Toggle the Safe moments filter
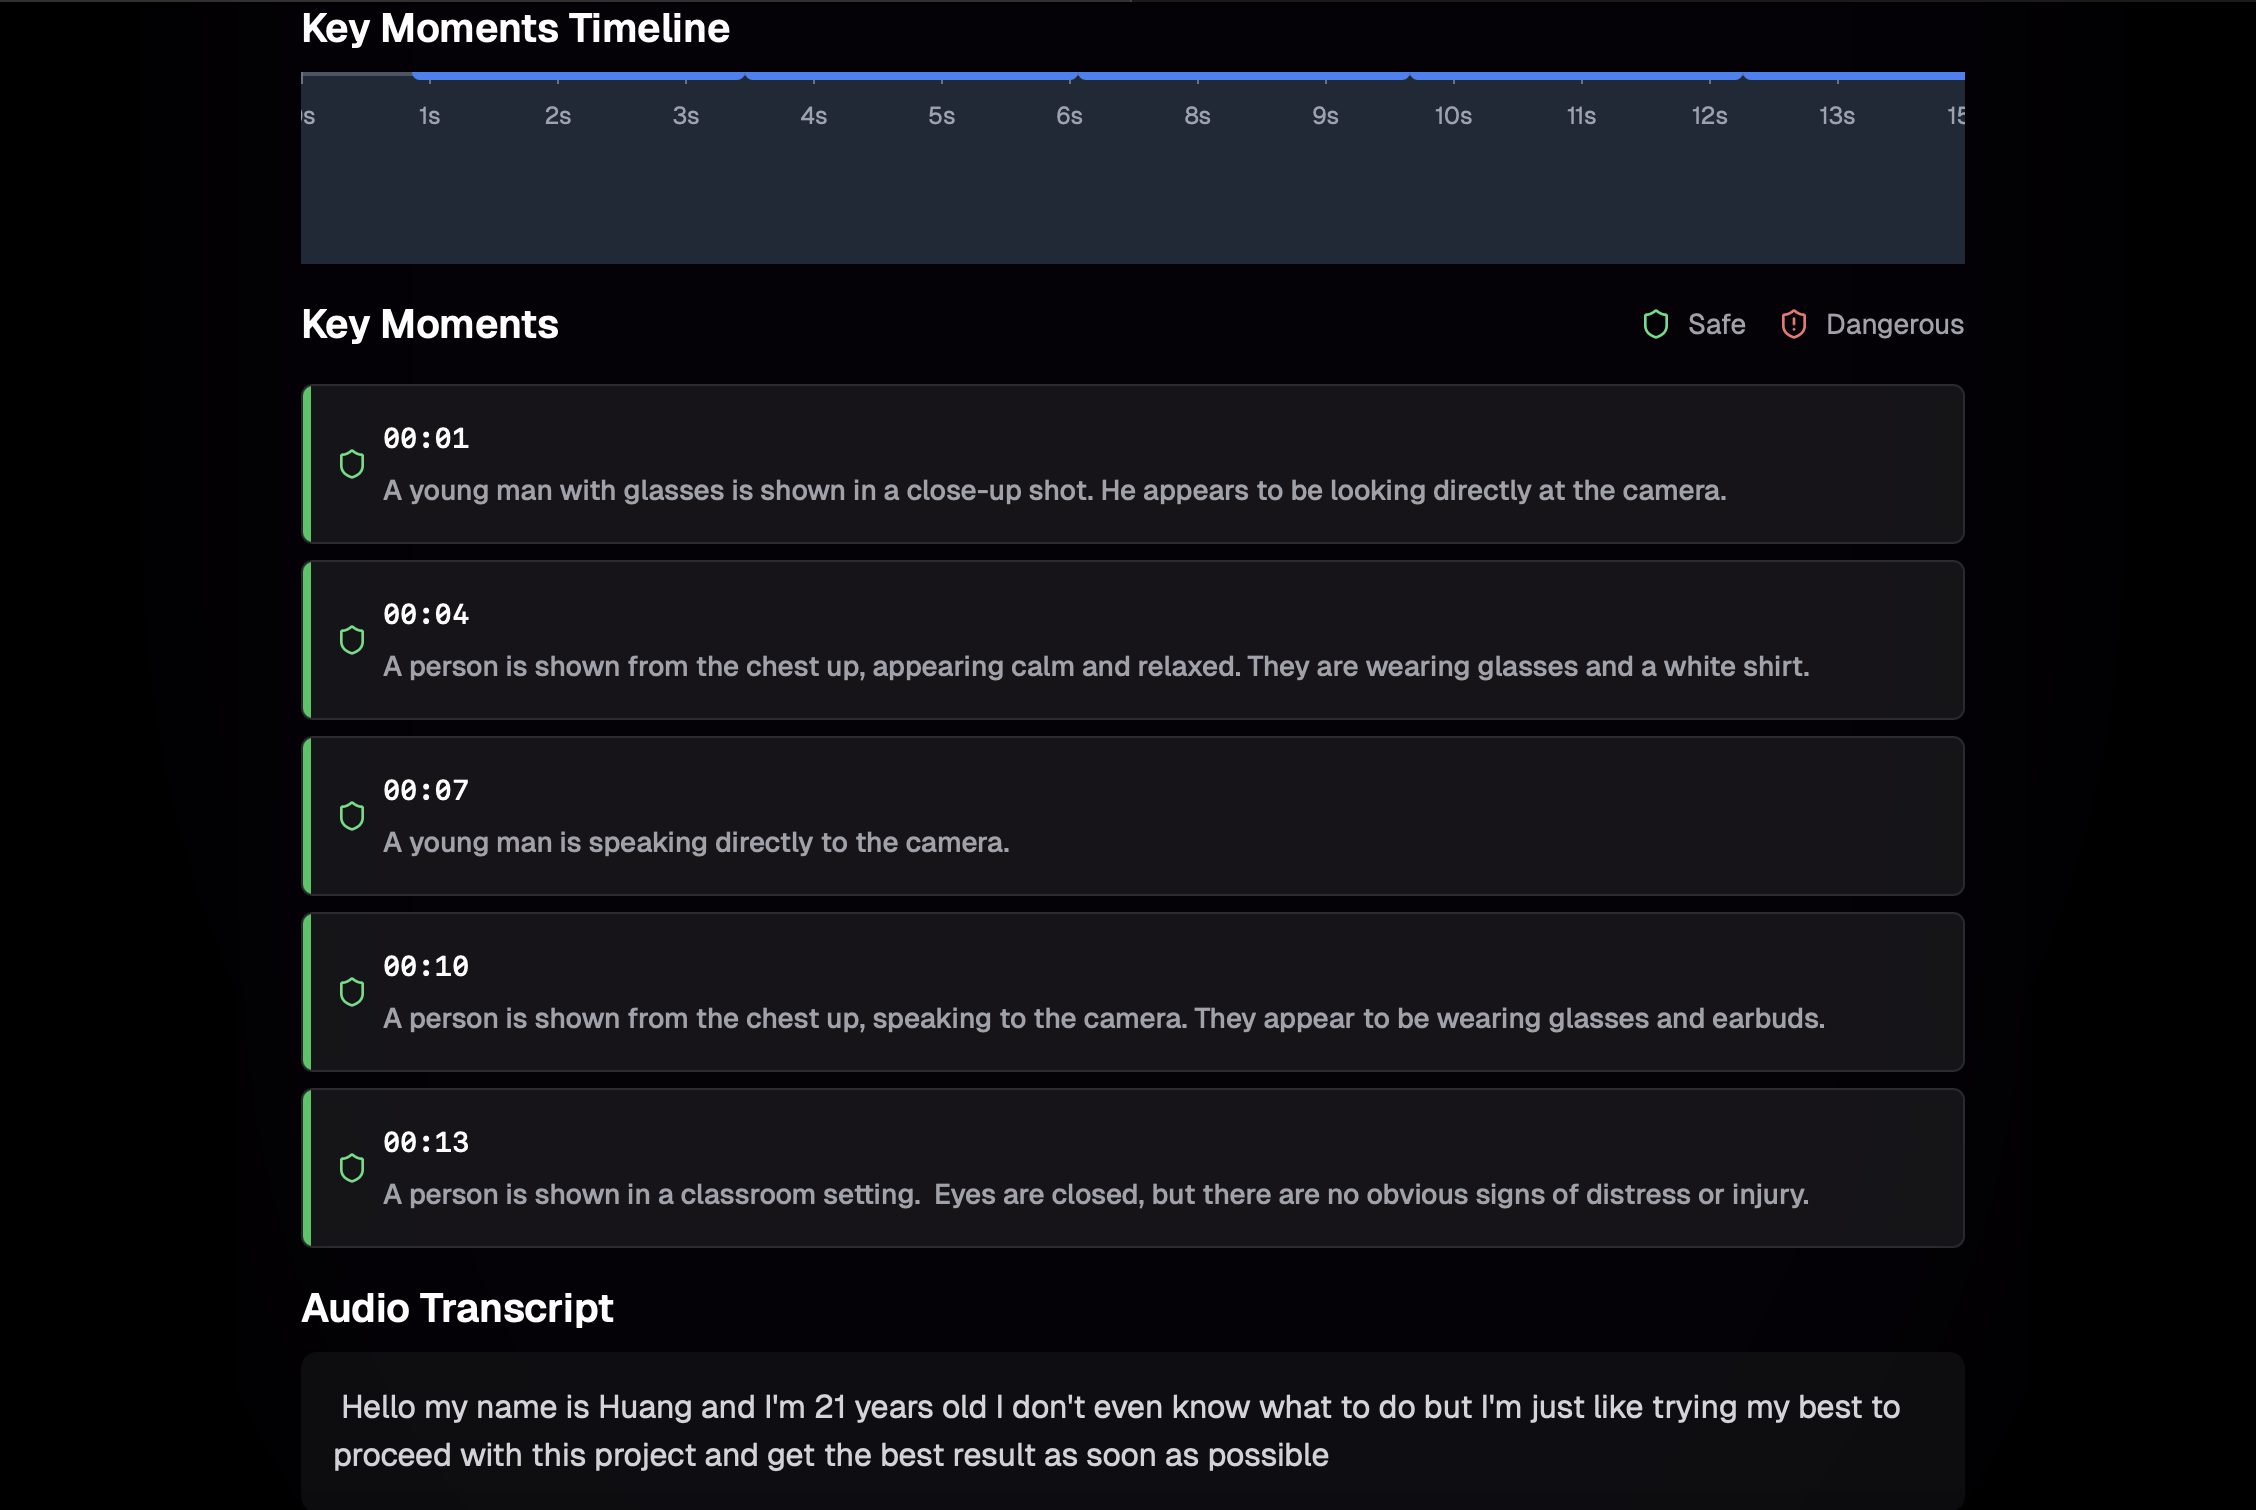Image resolution: width=2256 pixels, height=1510 pixels. (x=1692, y=323)
